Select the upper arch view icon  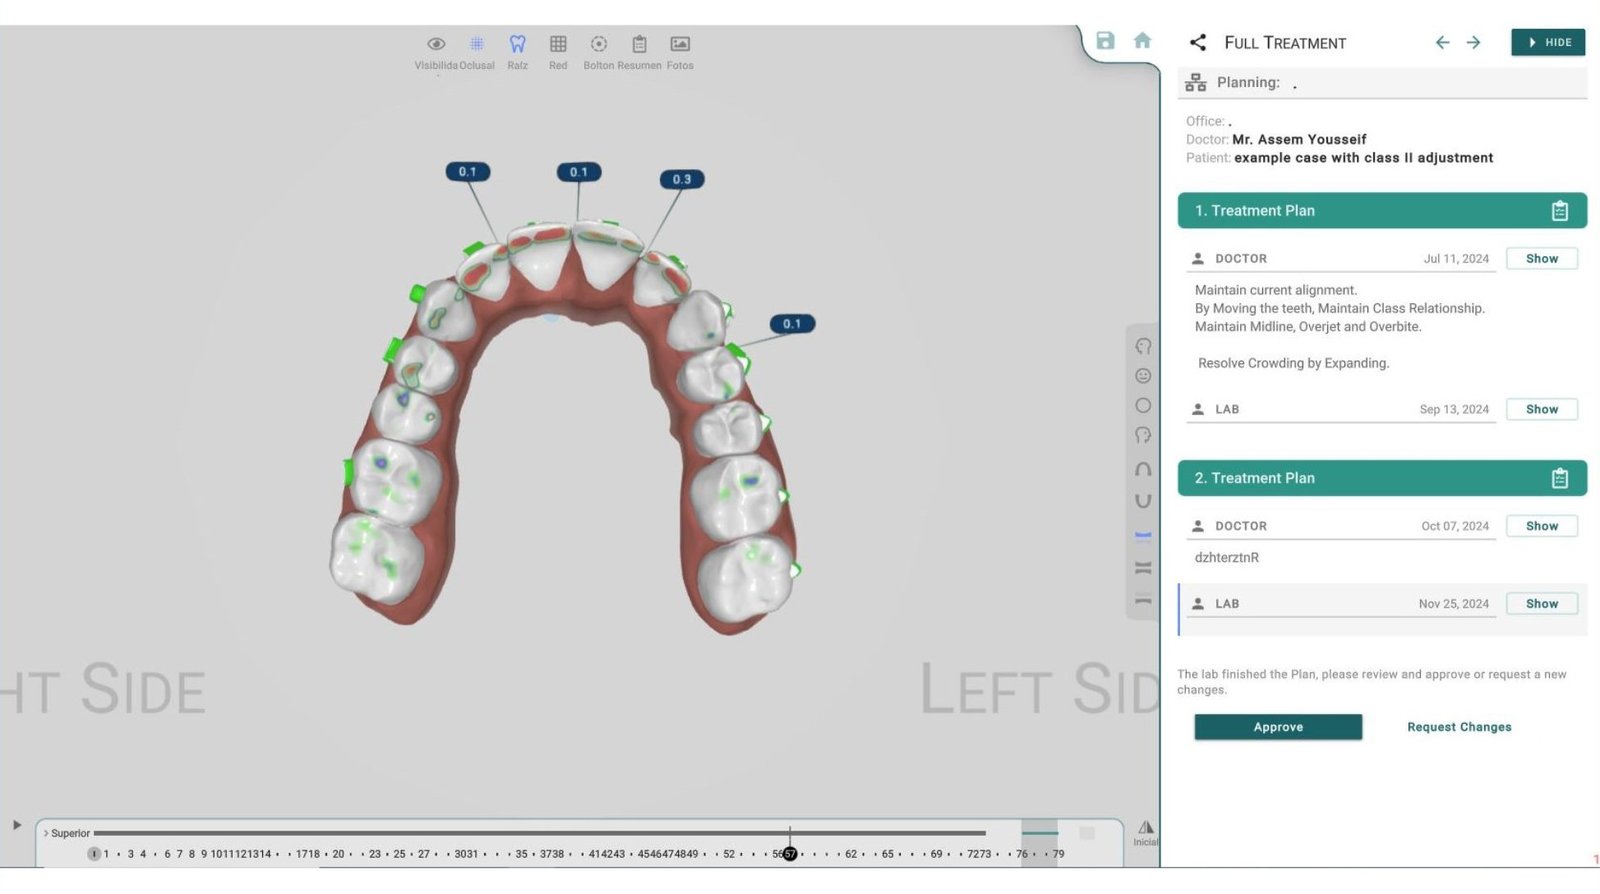click(x=1143, y=469)
